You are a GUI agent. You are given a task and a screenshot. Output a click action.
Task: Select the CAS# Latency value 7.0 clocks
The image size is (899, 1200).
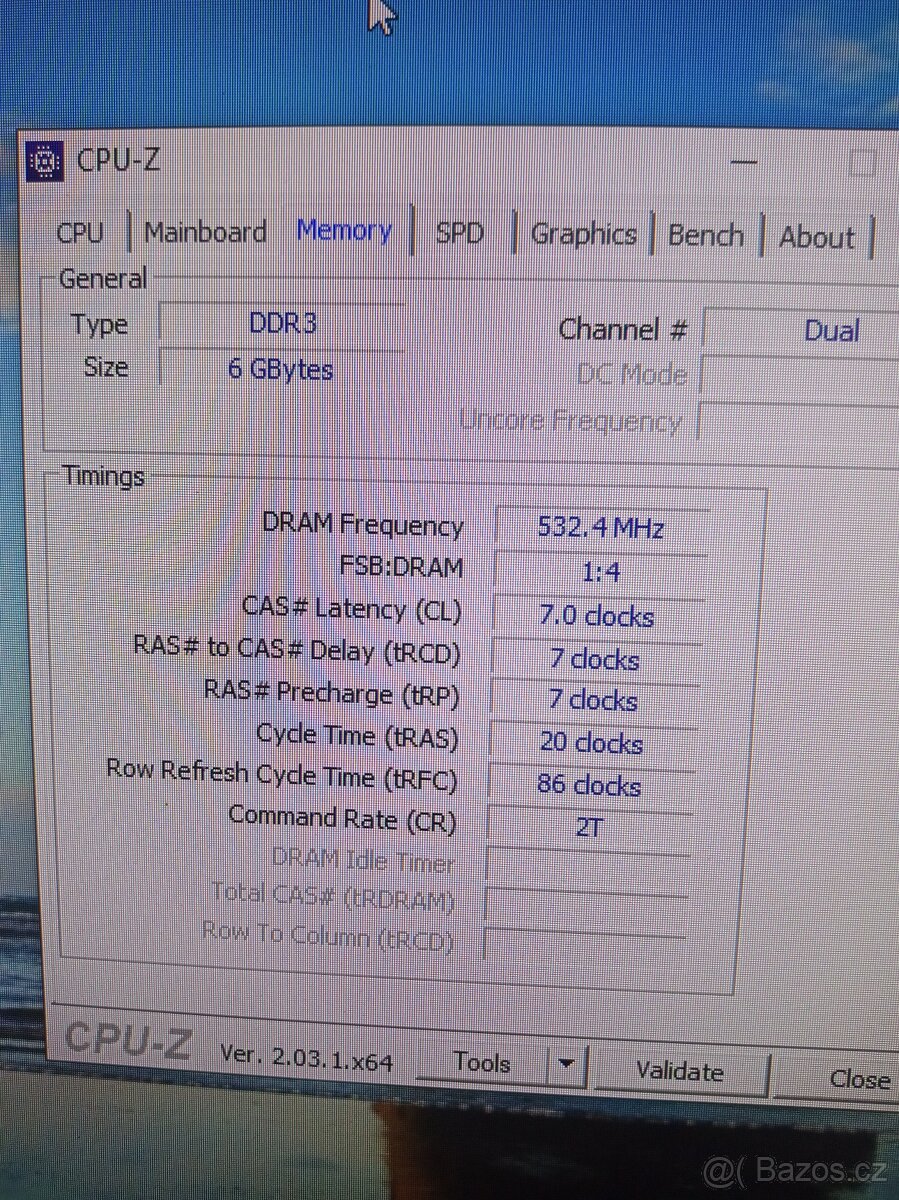pos(597,616)
